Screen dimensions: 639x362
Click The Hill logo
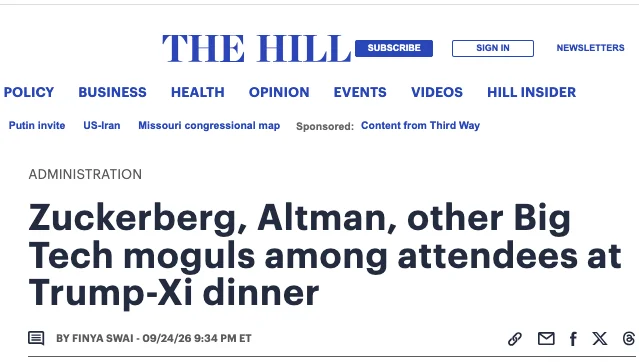pyautogui.click(x=256, y=49)
